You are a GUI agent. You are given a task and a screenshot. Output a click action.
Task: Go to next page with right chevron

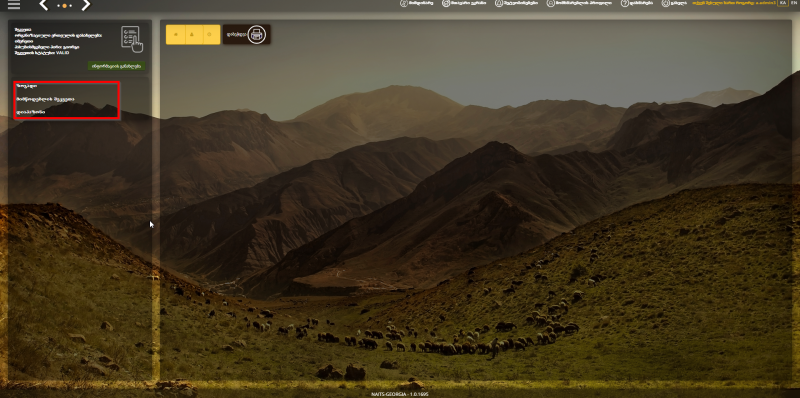86,5
